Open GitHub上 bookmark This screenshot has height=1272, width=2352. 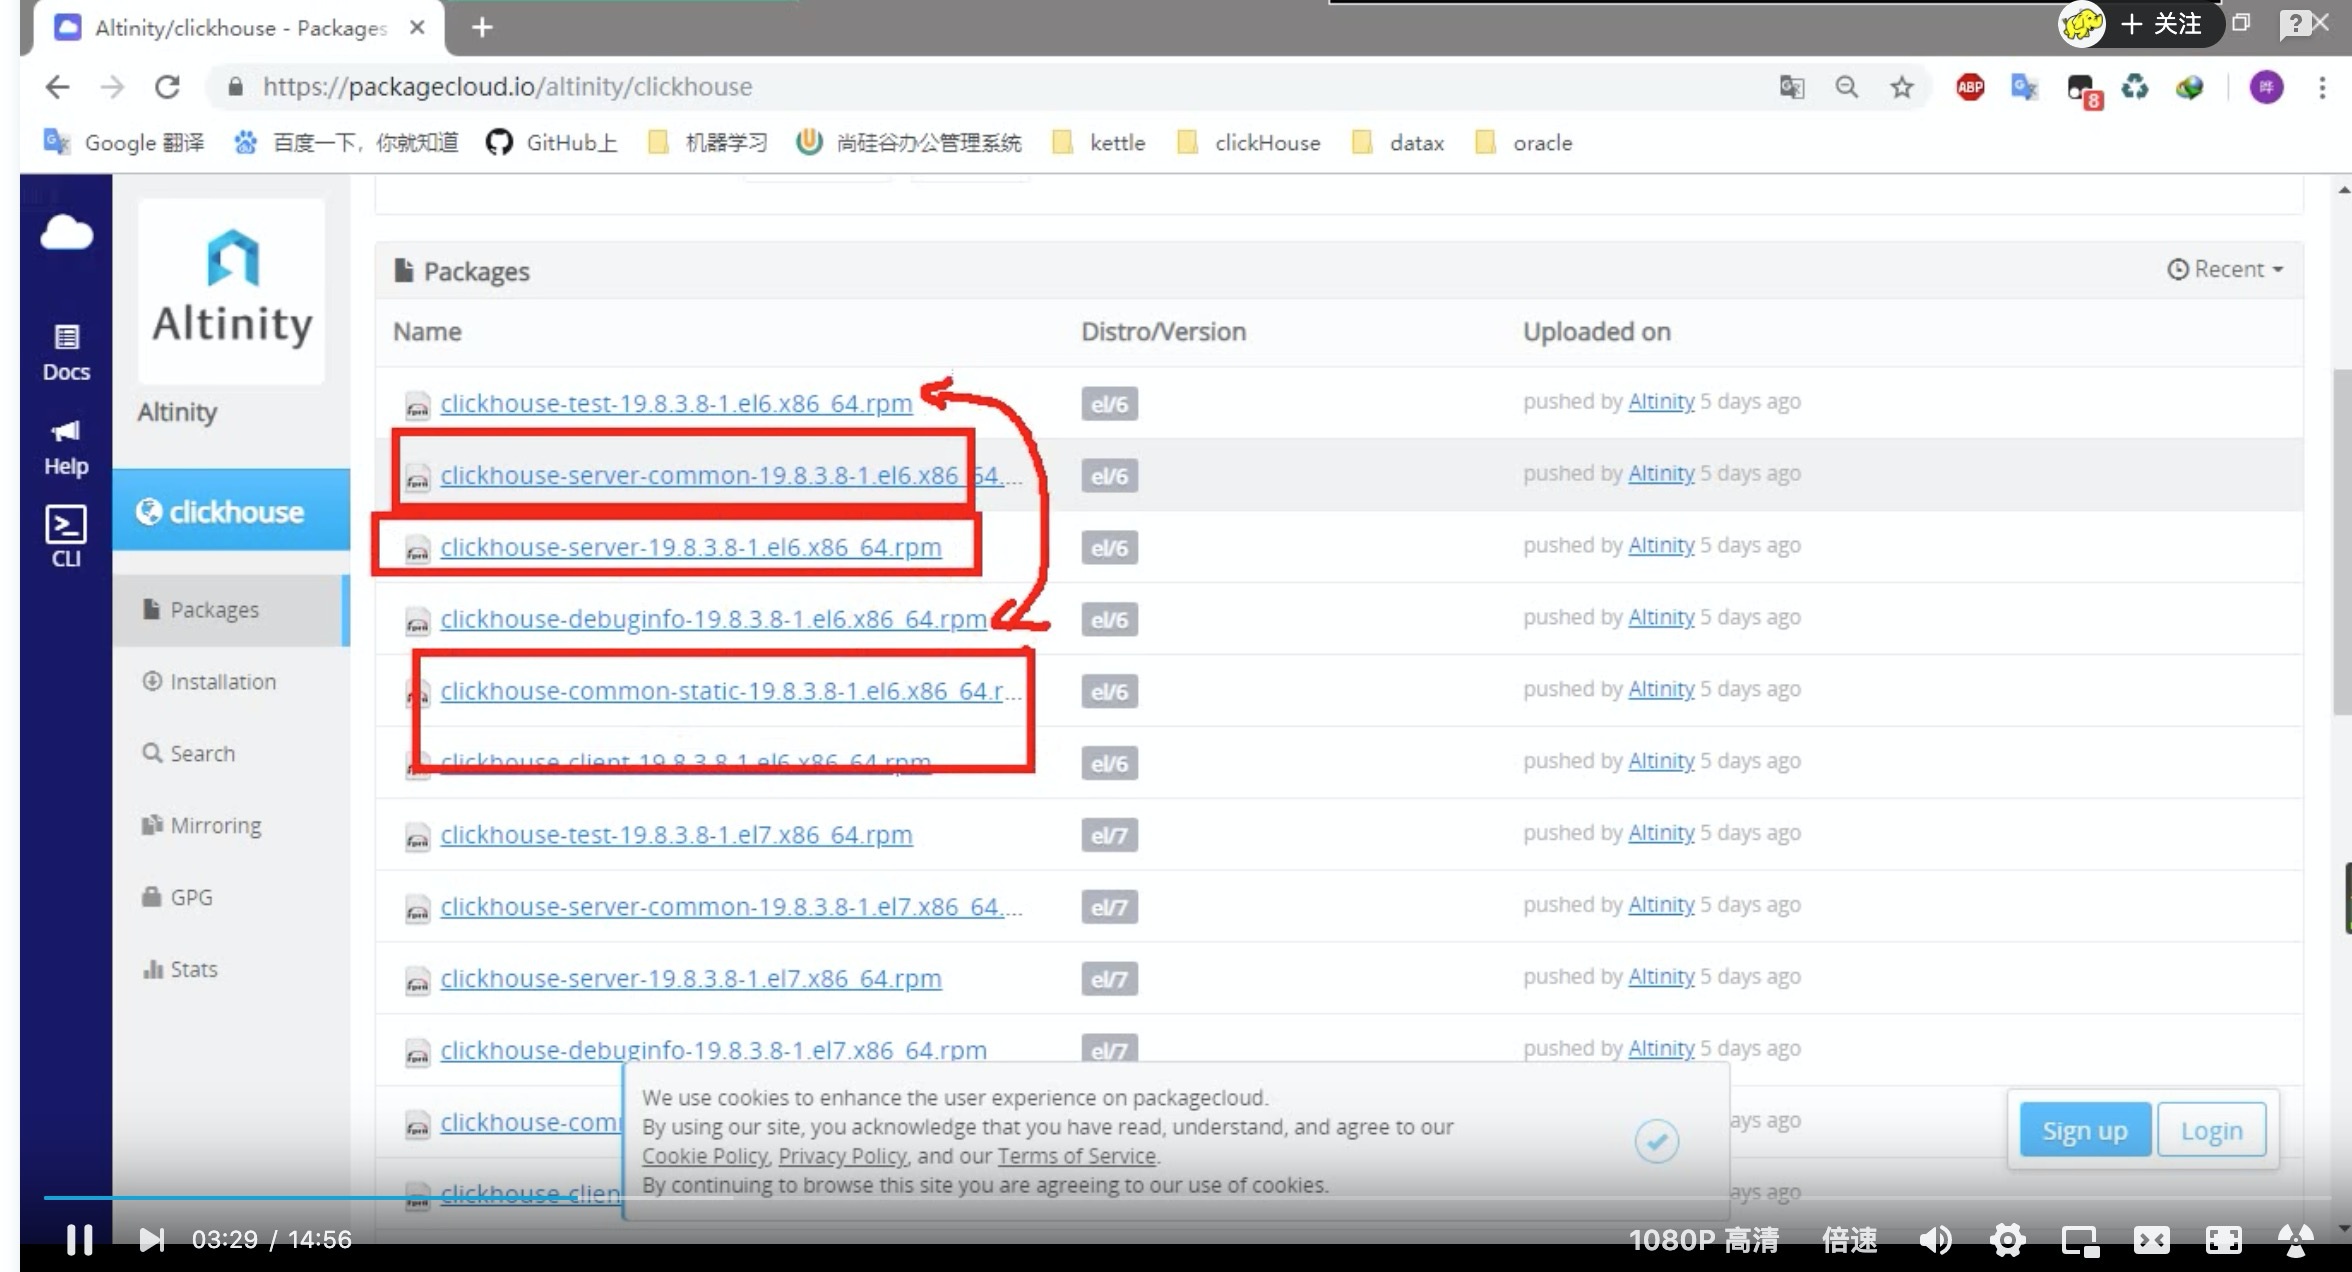click(x=551, y=143)
